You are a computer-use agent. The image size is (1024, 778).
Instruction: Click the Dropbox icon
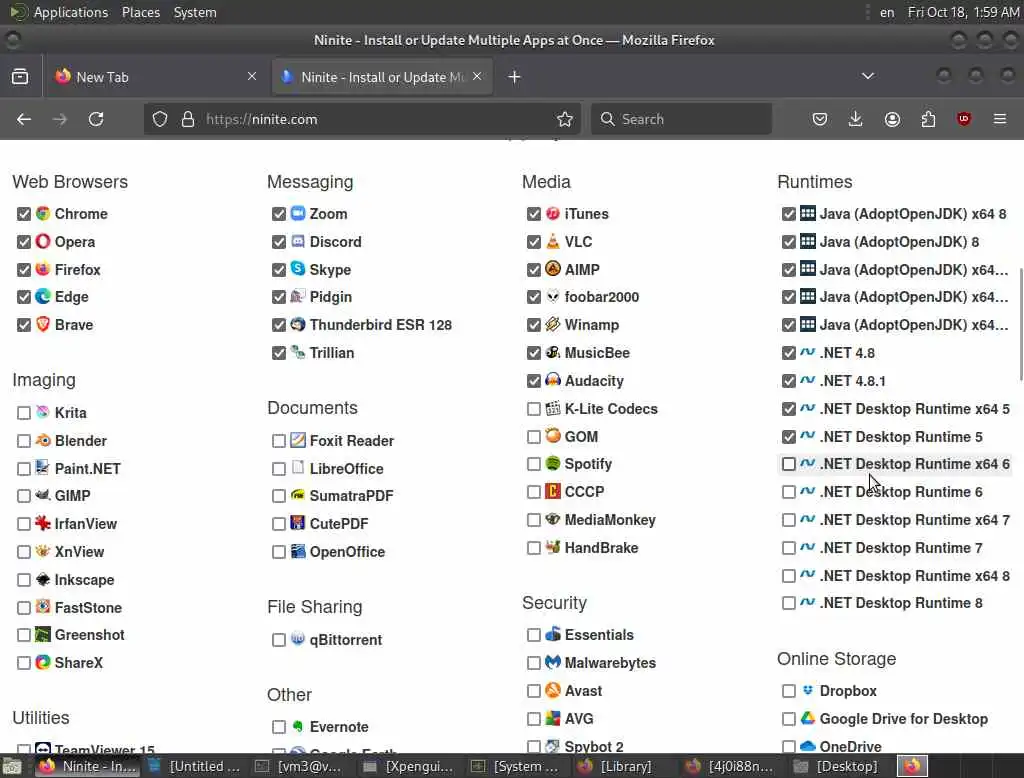808,690
